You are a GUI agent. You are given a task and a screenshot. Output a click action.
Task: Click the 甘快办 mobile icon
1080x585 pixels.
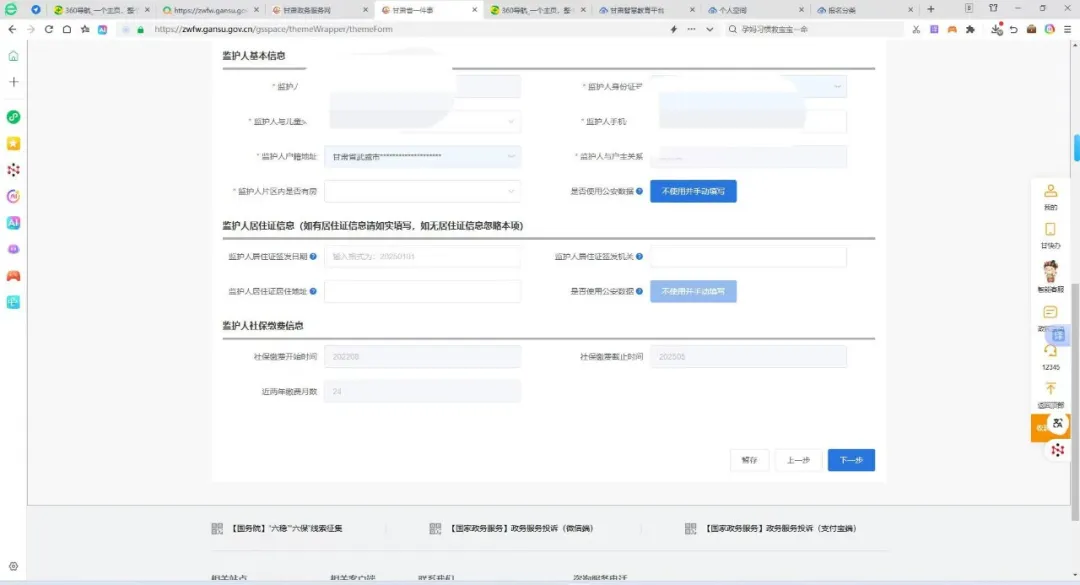click(1050, 229)
